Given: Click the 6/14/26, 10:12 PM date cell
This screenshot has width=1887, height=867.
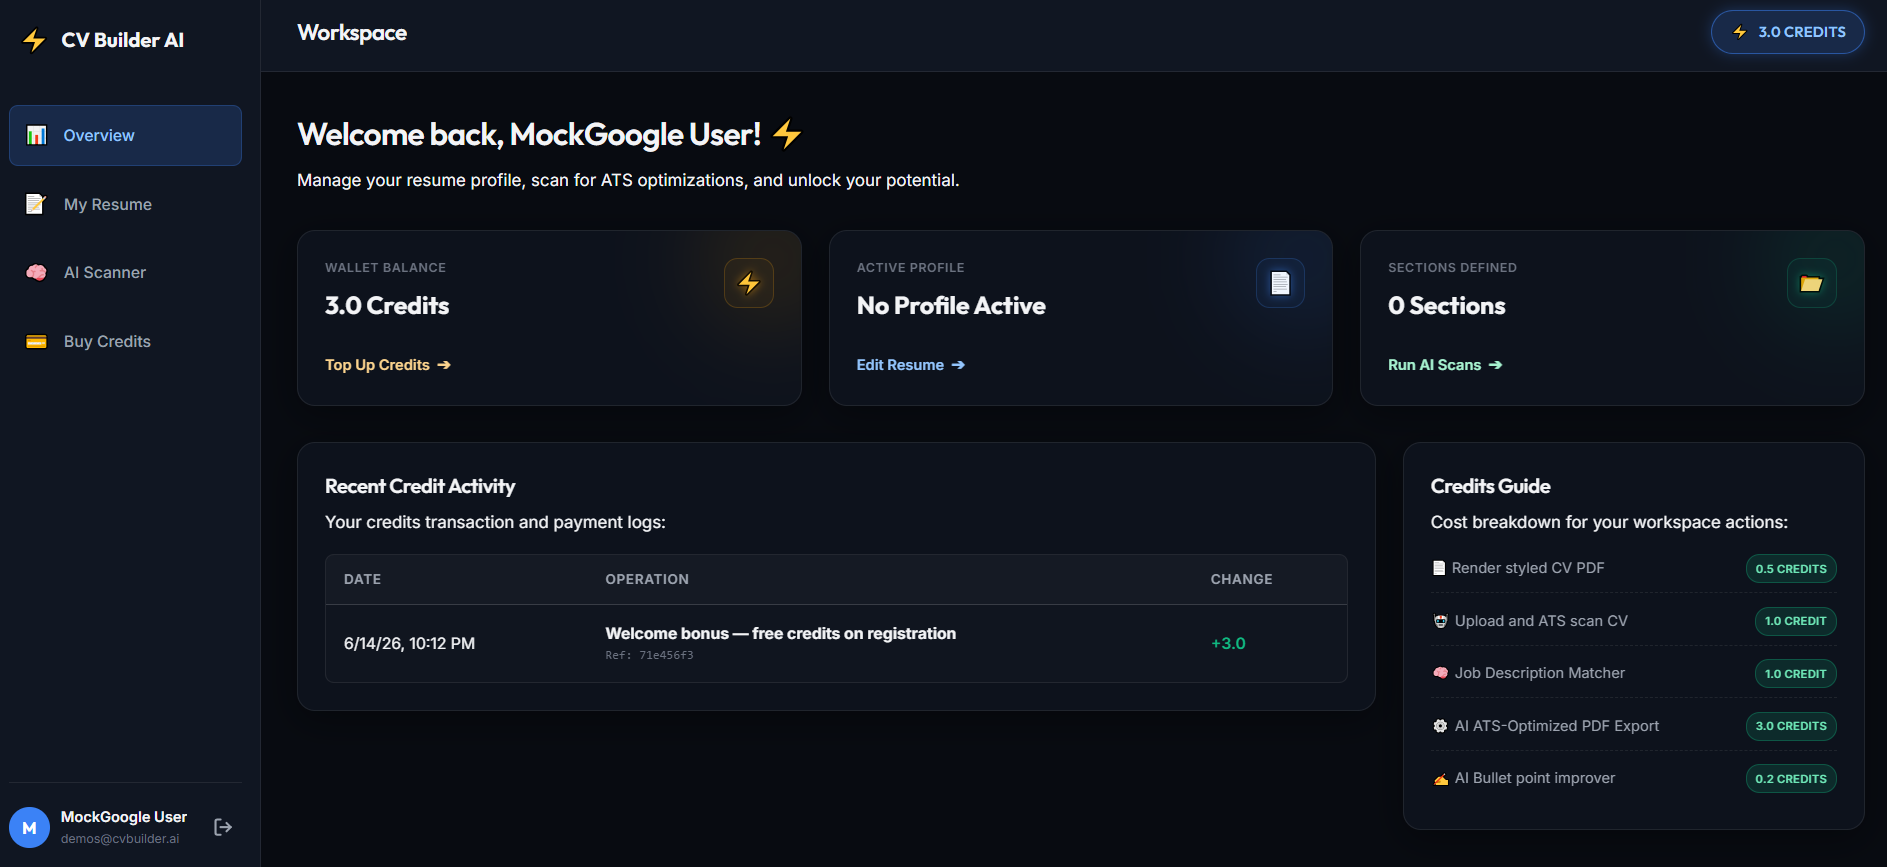Looking at the screenshot, I should point(409,643).
